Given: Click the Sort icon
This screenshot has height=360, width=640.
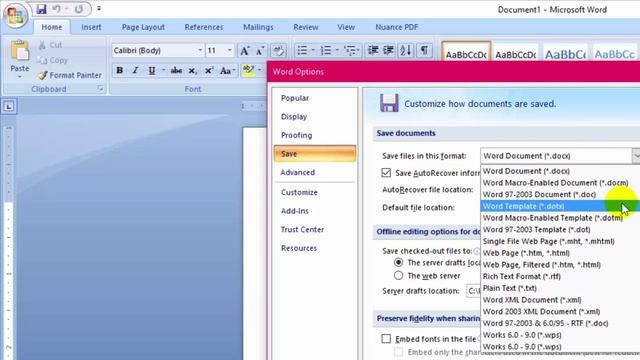Looking at the screenshot, I should click(x=406, y=50).
